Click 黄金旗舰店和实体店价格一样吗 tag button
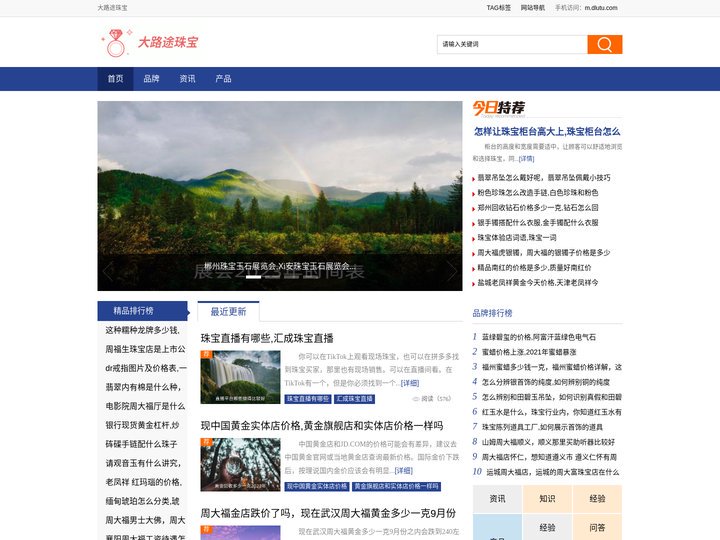This screenshot has height=540, width=720. tap(396, 486)
